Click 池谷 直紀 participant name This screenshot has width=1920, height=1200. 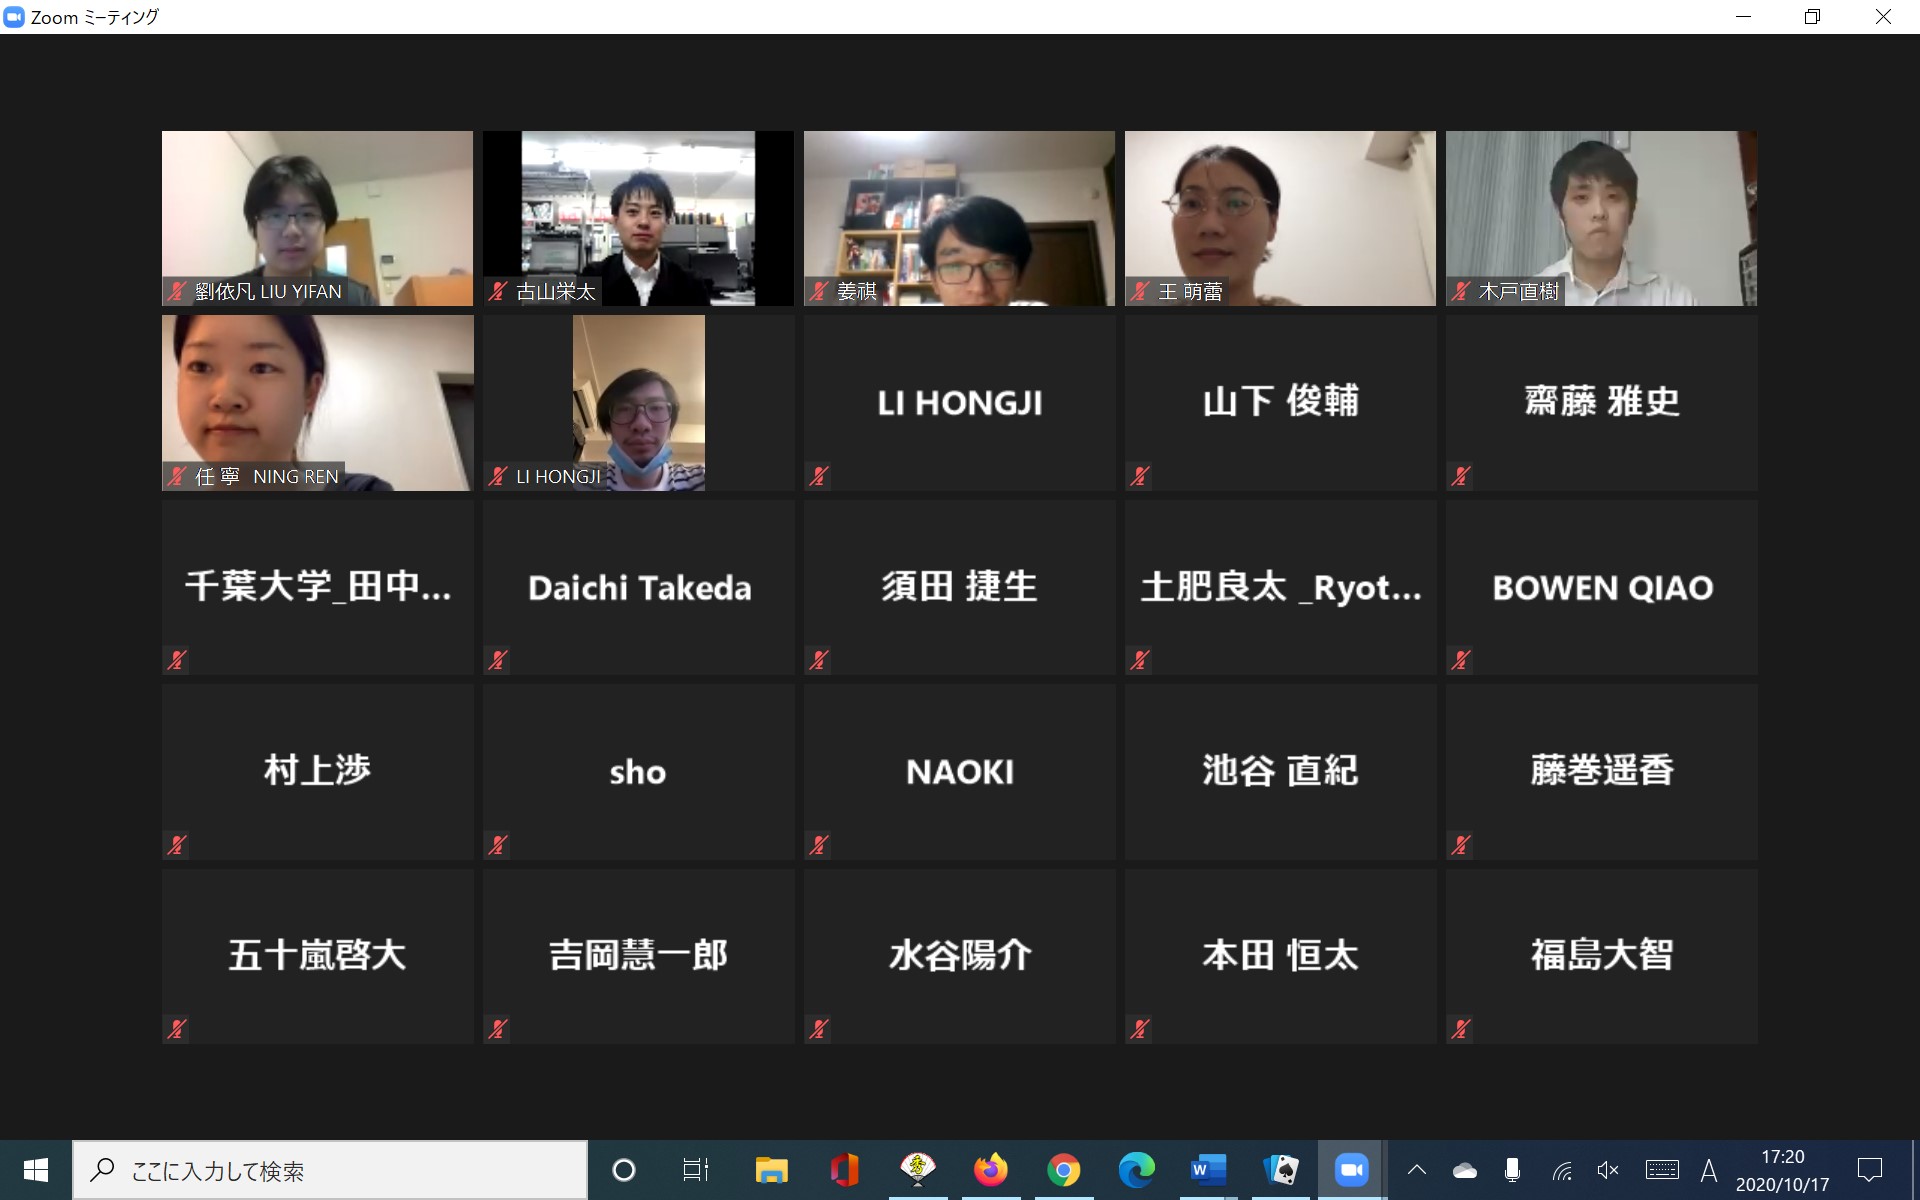click(x=1280, y=770)
